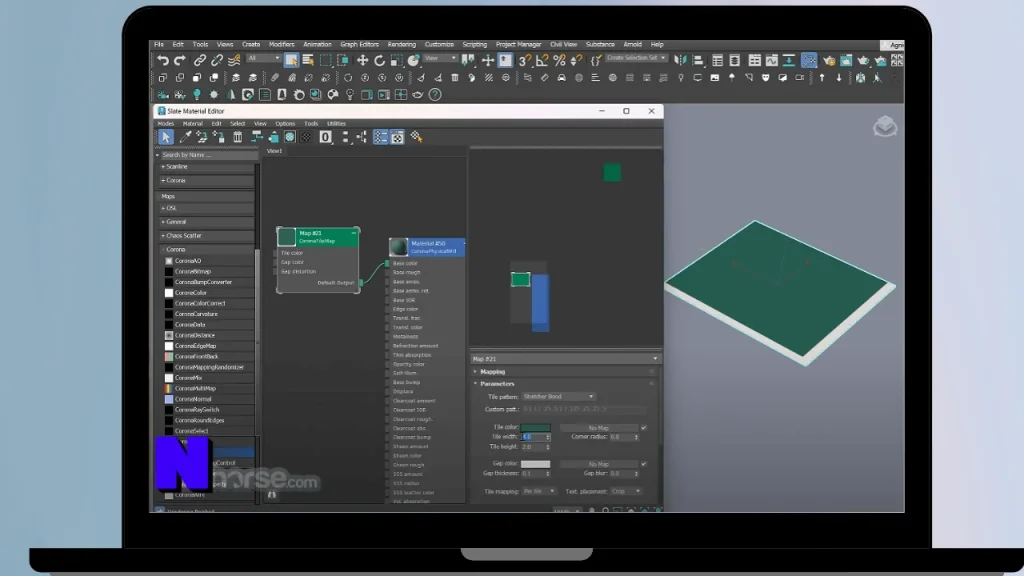Open the Create Selection Set dropdown
The height and width of the screenshot is (576, 1024).
click(636, 58)
